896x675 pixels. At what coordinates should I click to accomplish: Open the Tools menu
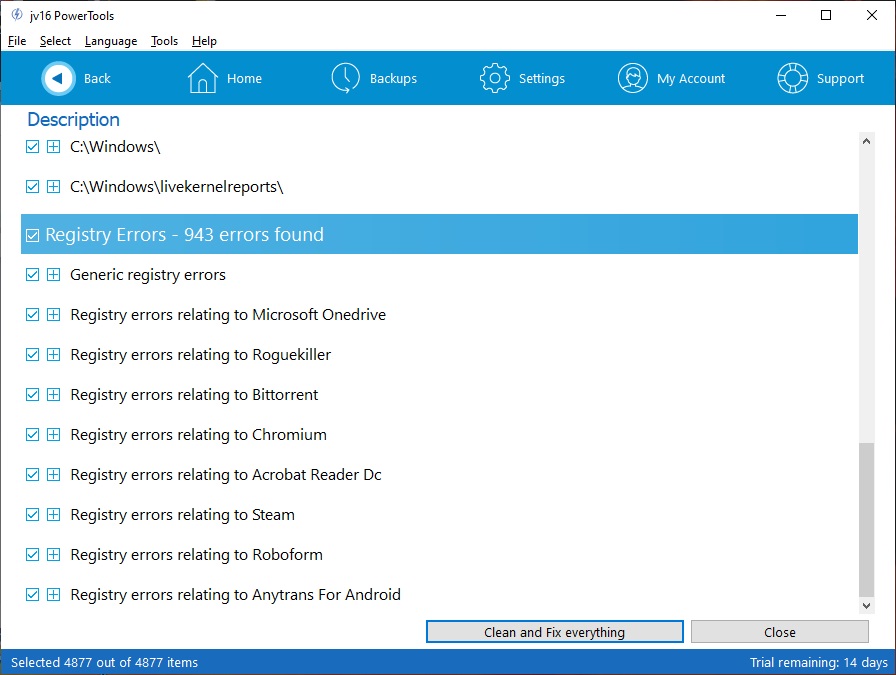pos(165,41)
